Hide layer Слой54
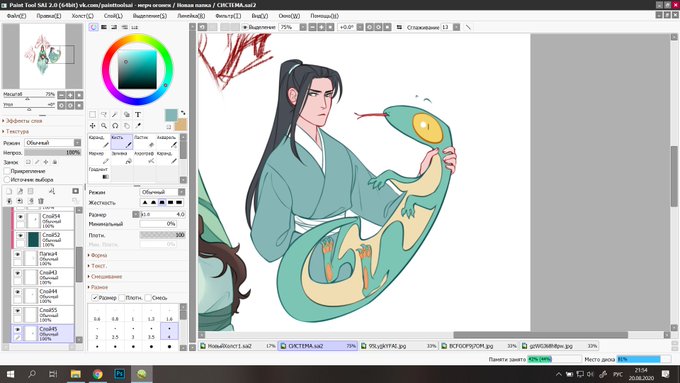The height and width of the screenshot is (383, 680). coord(20,216)
